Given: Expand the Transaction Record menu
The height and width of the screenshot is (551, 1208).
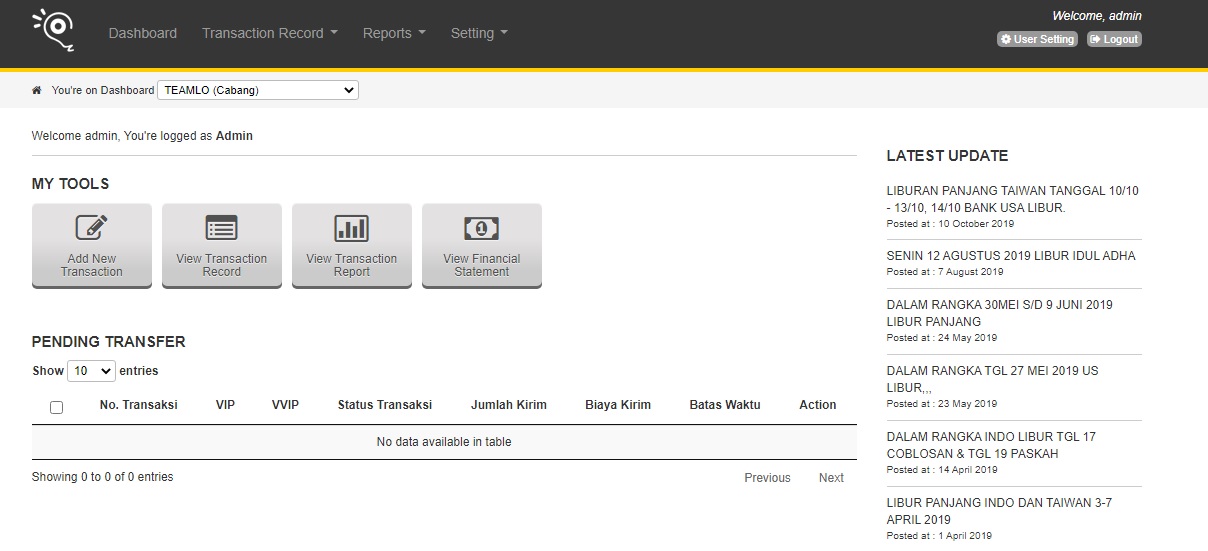Looking at the screenshot, I should pyautogui.click(x=269, y=33).
